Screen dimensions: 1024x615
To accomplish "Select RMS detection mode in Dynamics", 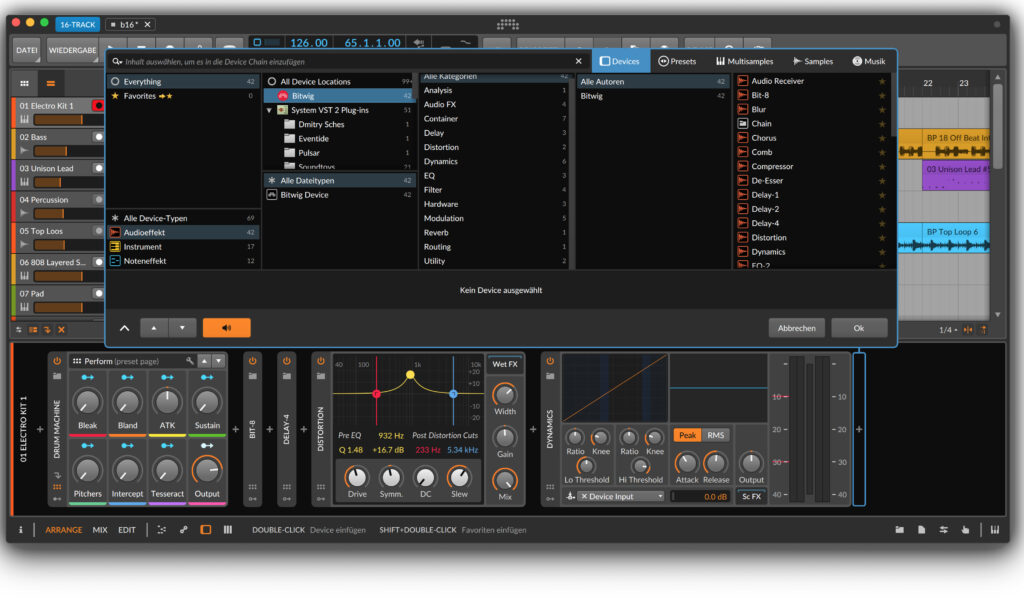I will tap(716, 435).
